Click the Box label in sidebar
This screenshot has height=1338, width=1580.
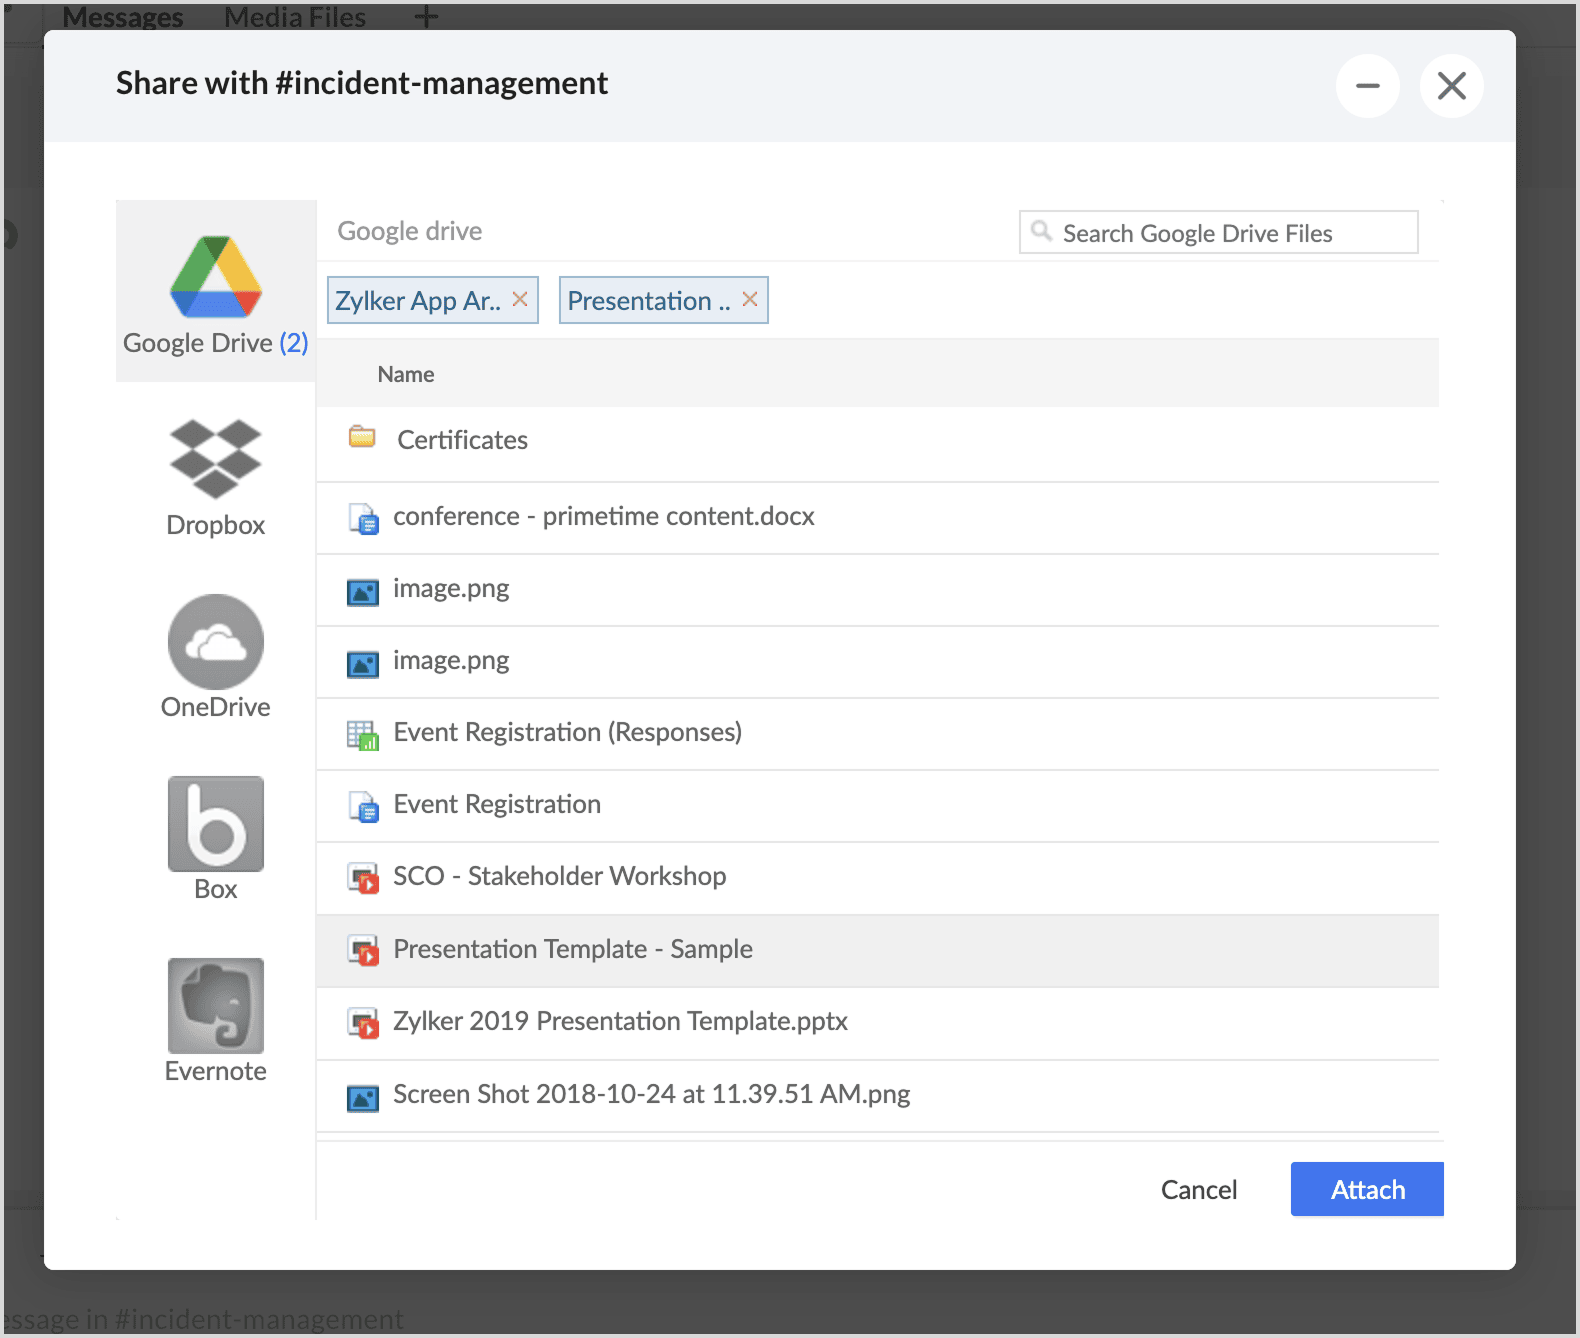[x=216, y=889]
